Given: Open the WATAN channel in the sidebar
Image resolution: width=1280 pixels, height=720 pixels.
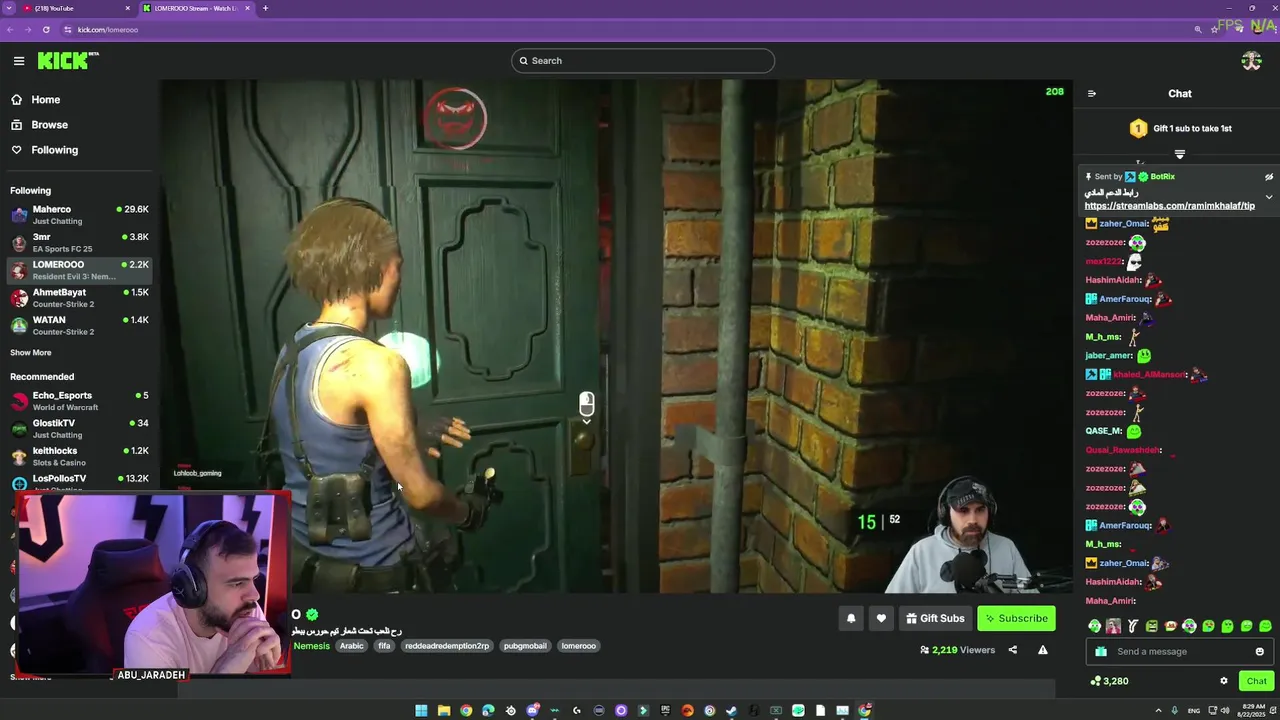Looking at the screenshot, I should tap(80, 325).
